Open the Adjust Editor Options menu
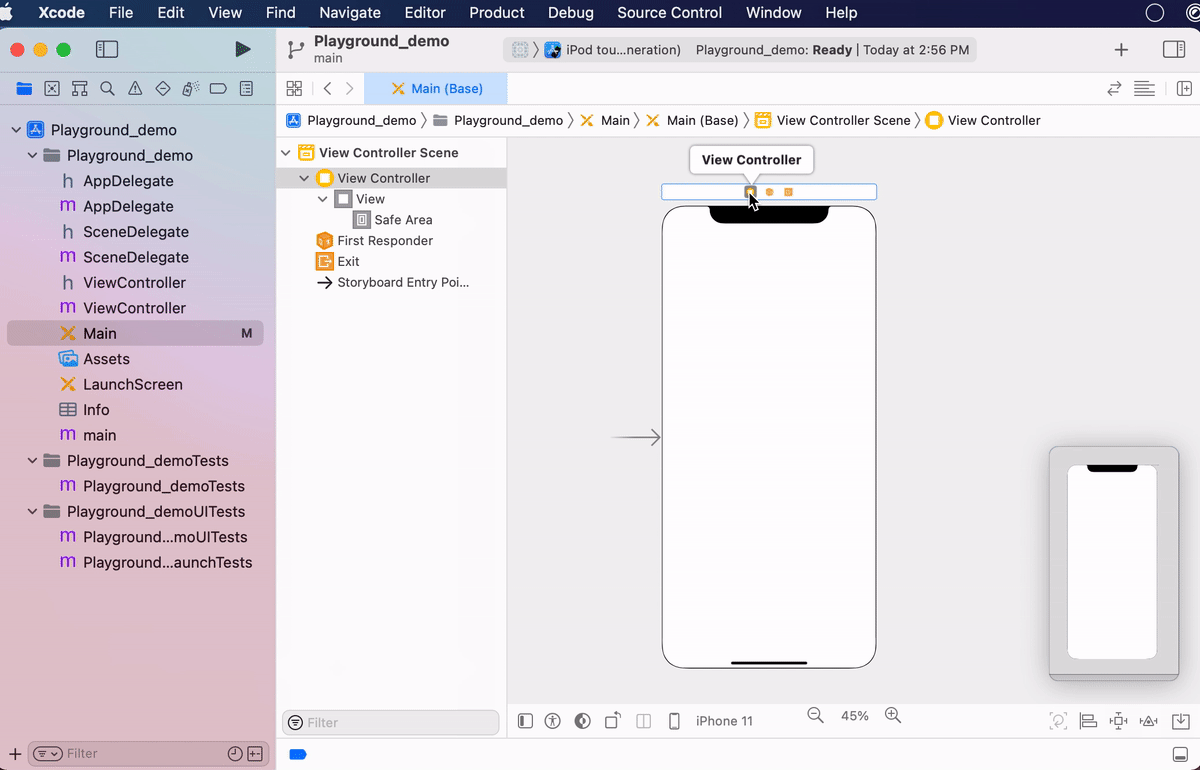The image size is (1200, 770). pyautogui.click(x=1145, y=88)
